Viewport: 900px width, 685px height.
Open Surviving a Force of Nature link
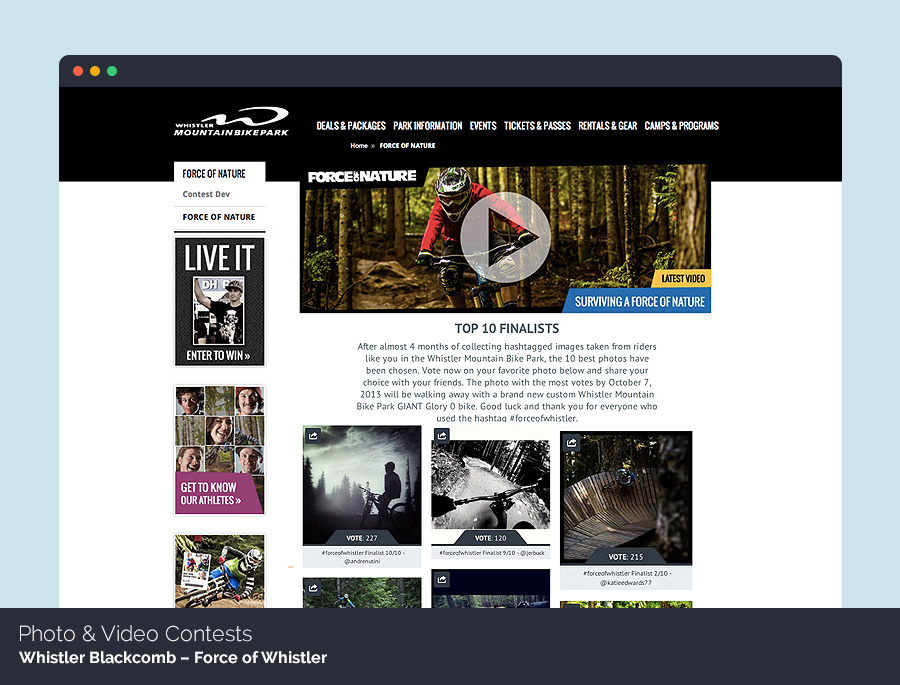638,301
